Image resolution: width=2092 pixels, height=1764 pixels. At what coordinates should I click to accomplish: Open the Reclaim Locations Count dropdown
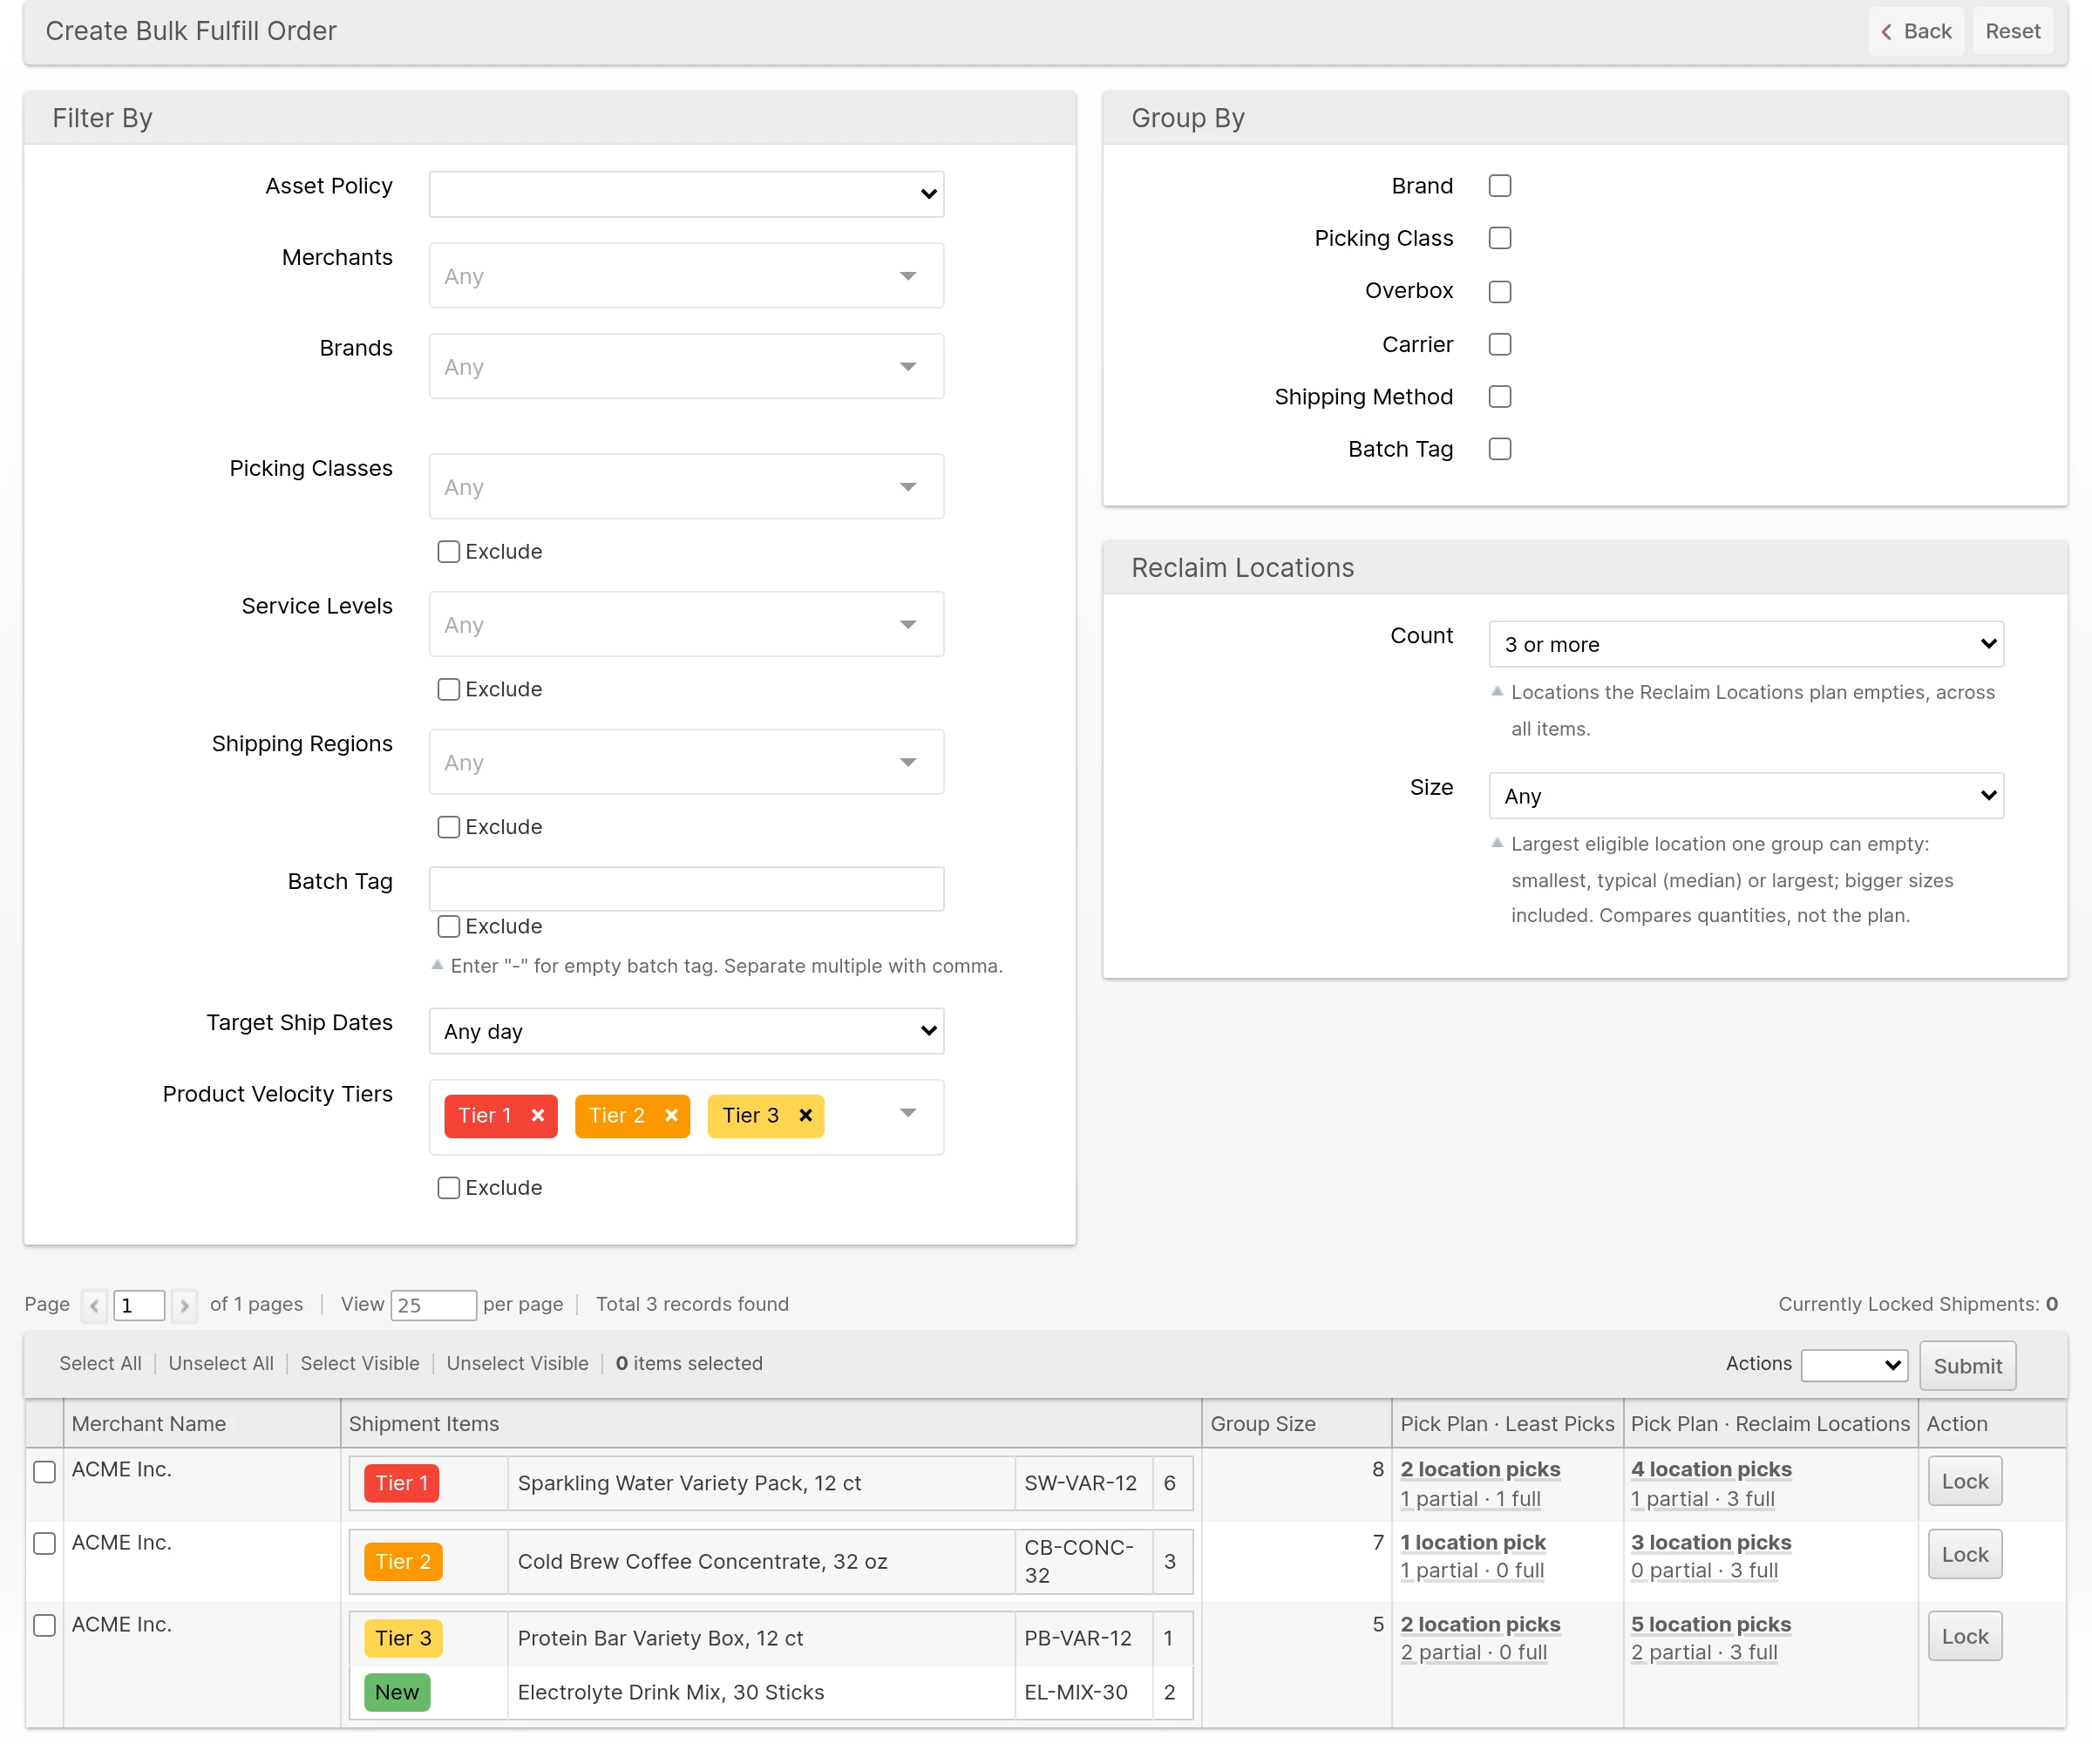point(1746,644)
